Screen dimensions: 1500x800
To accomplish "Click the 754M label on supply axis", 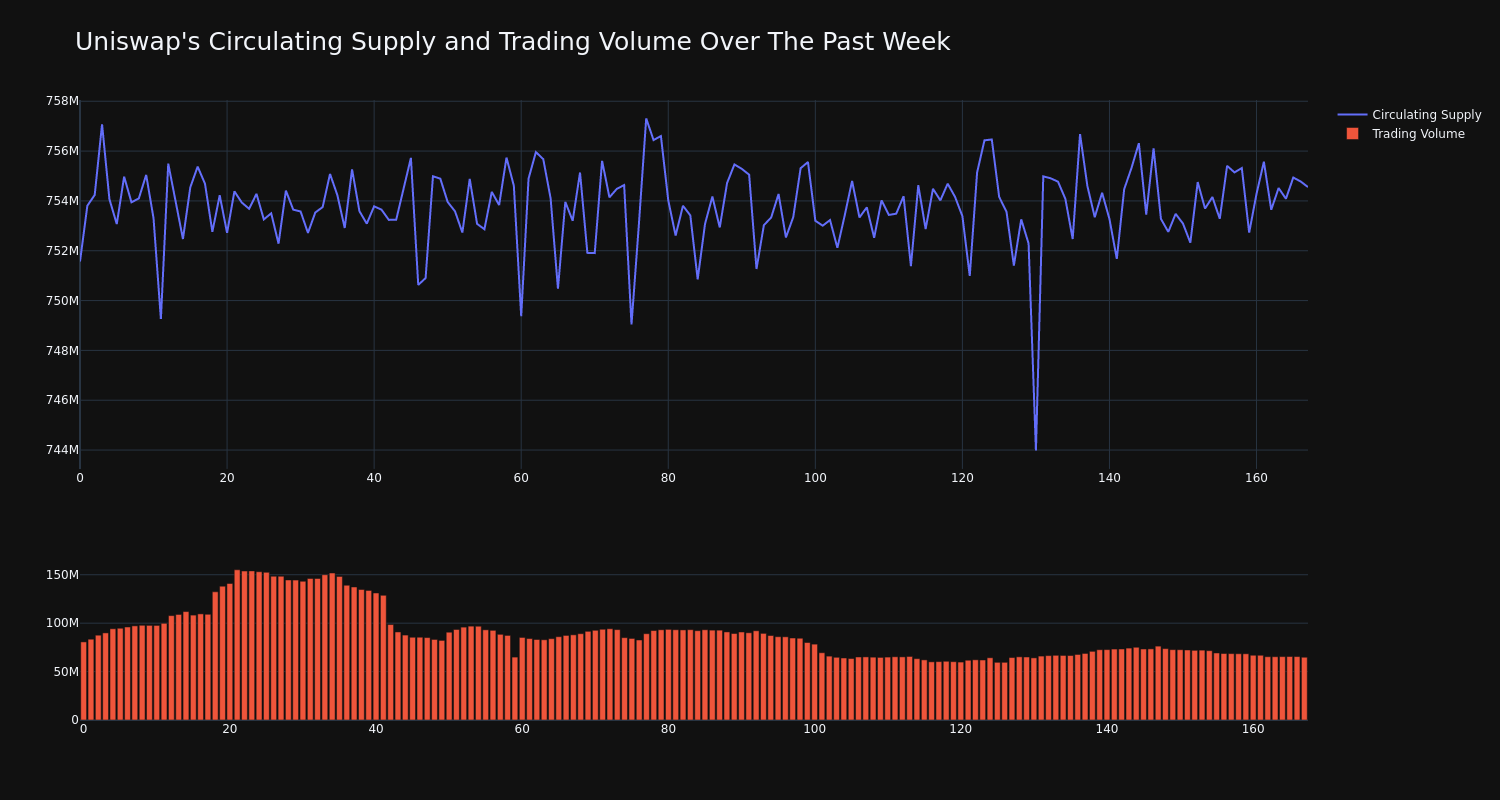I will click(x=62, y=201).
